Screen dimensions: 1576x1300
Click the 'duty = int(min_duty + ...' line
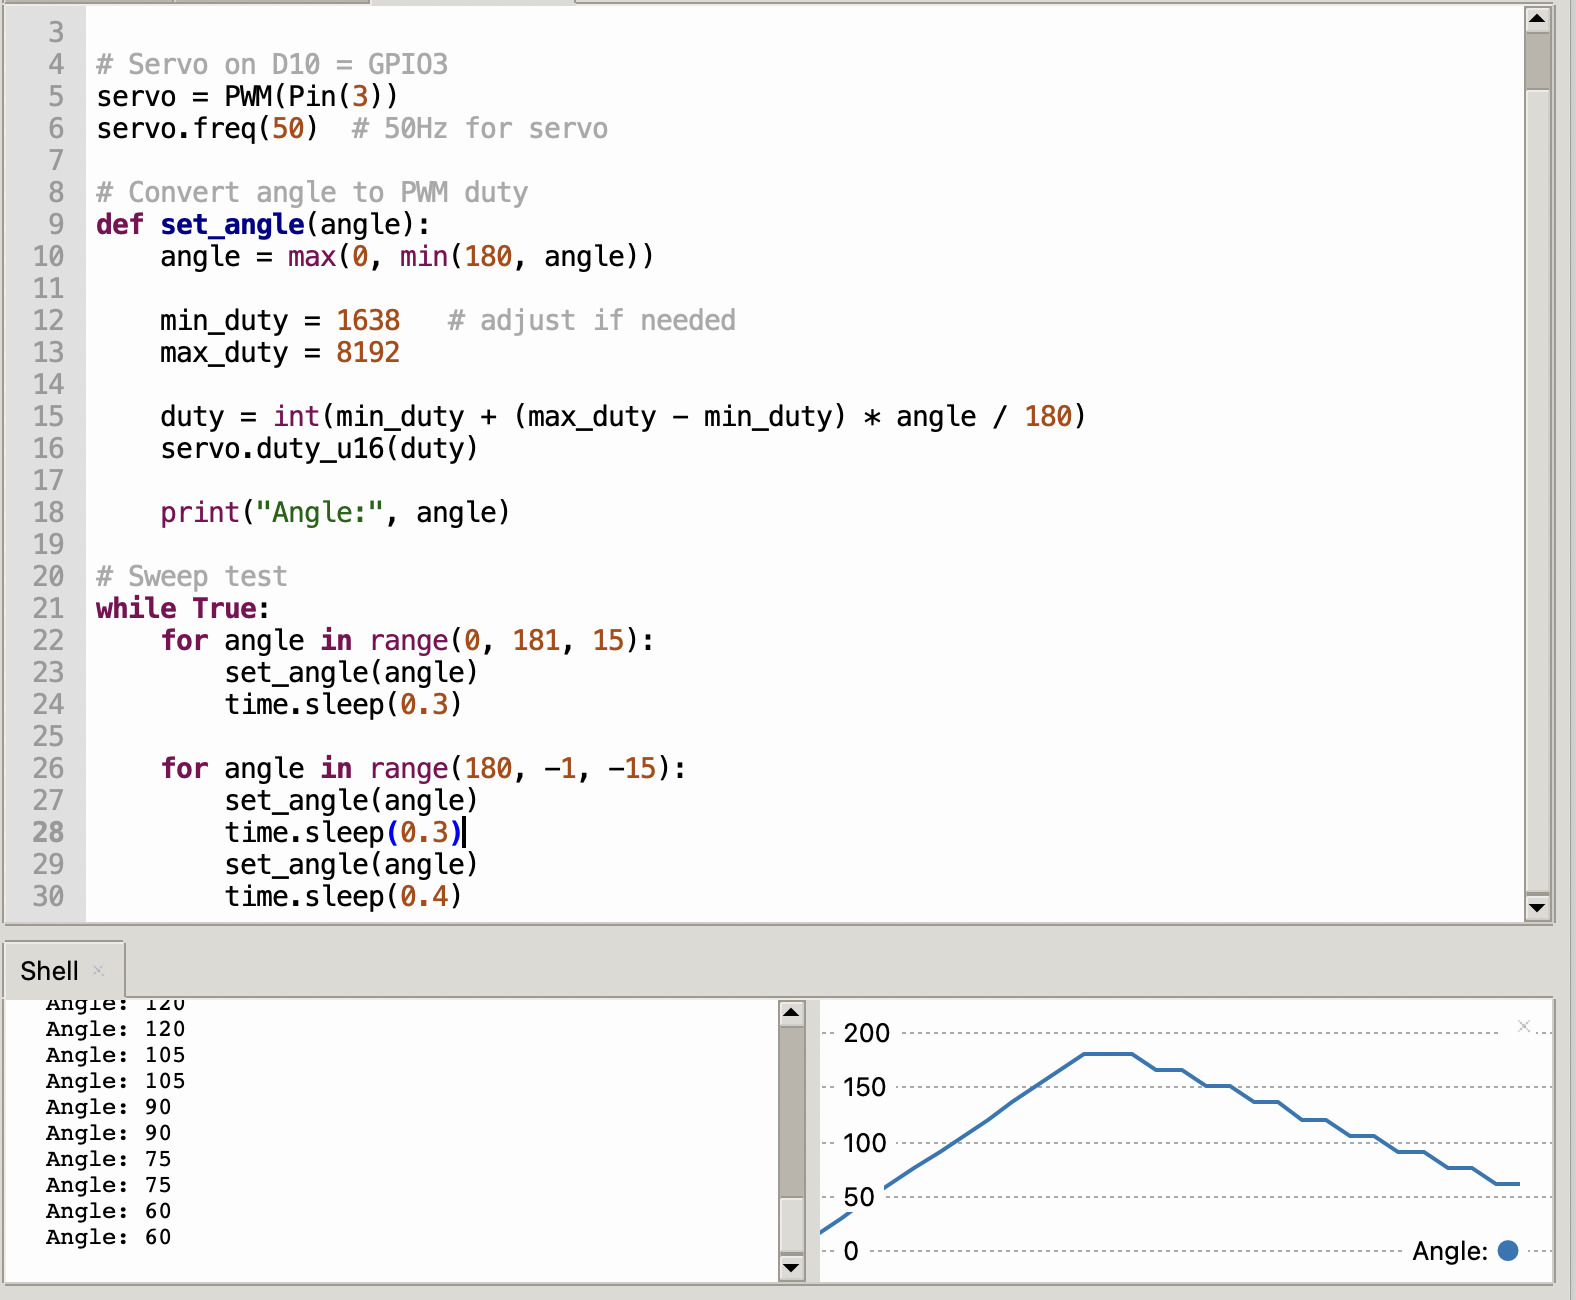point(623,417)
